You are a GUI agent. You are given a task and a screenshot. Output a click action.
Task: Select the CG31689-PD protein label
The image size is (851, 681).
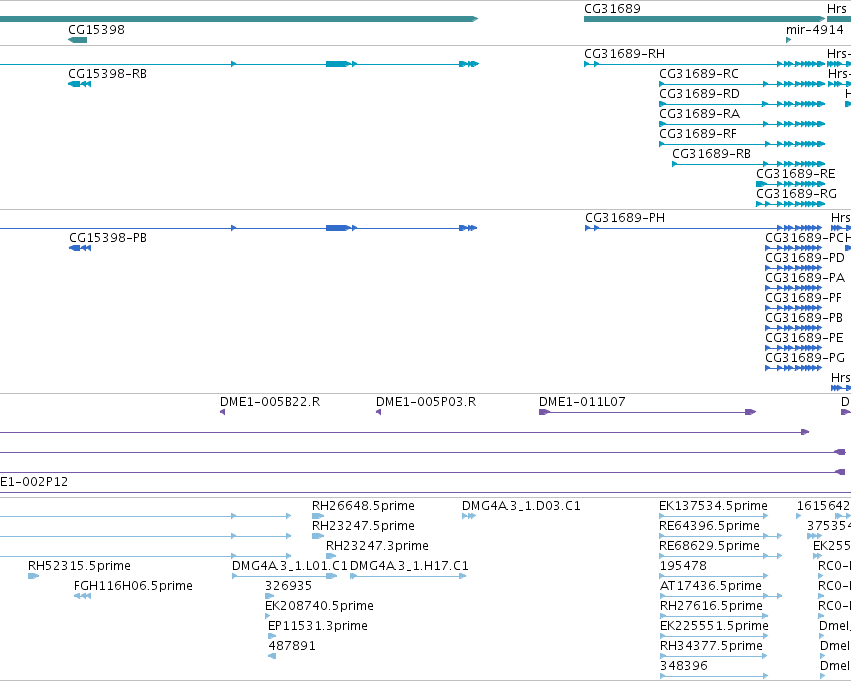point(805,258)
